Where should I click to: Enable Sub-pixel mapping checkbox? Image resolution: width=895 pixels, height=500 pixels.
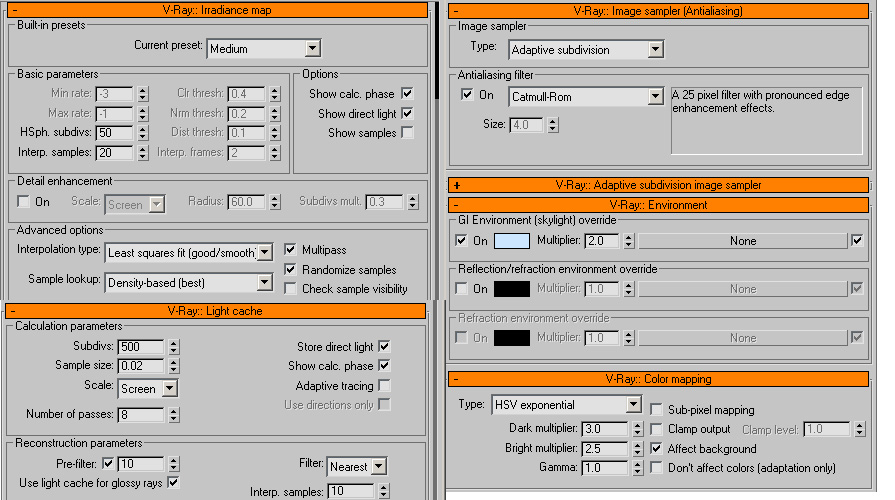coord(656,409)
